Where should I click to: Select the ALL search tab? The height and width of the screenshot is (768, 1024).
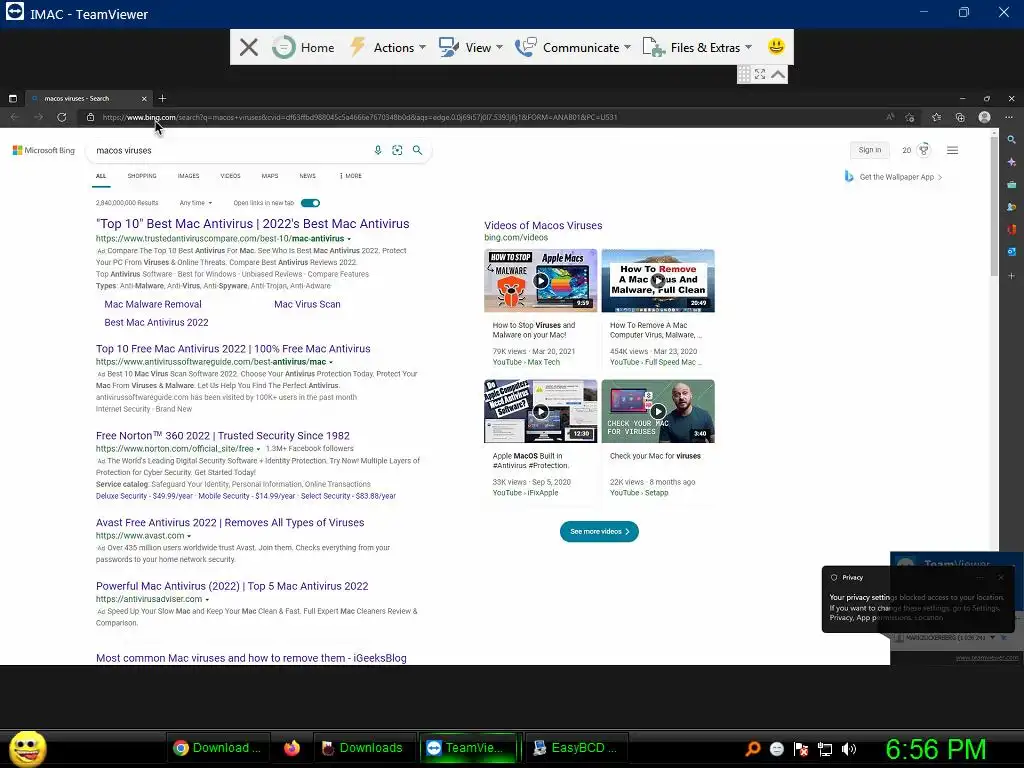[101, 176]
